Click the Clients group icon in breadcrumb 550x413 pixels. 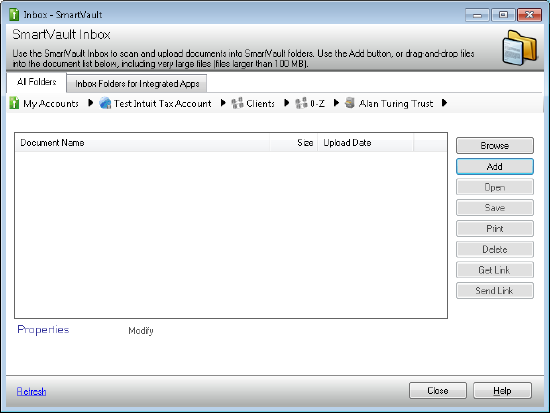(x=237, y=103)
